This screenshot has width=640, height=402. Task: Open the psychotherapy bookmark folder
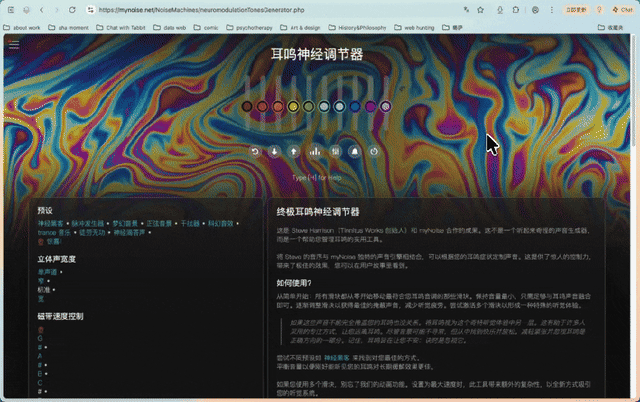pyautogui.click(x=249, y=28)
